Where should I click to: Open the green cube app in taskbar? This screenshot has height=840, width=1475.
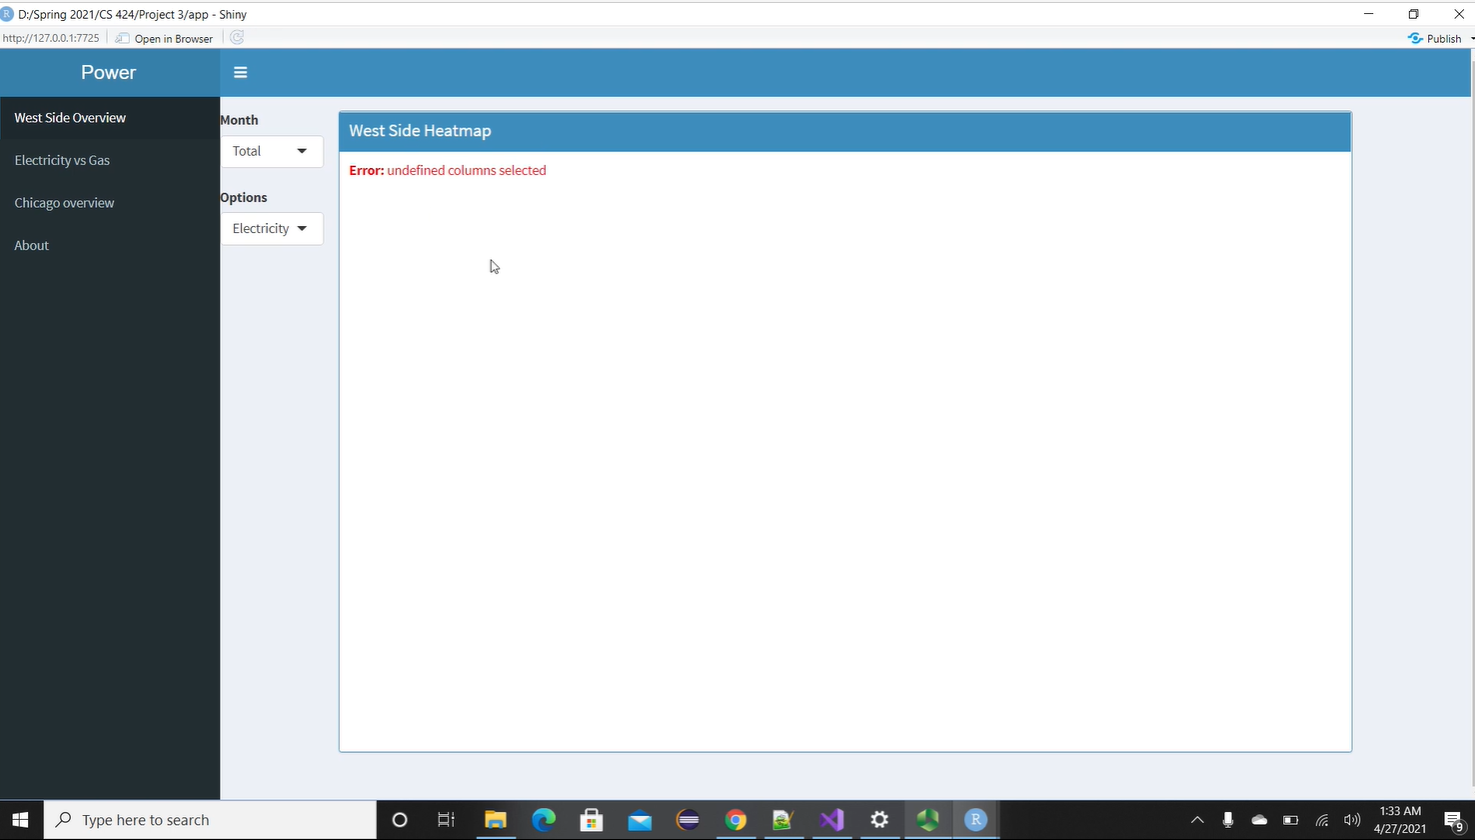[x=928, y=820]
